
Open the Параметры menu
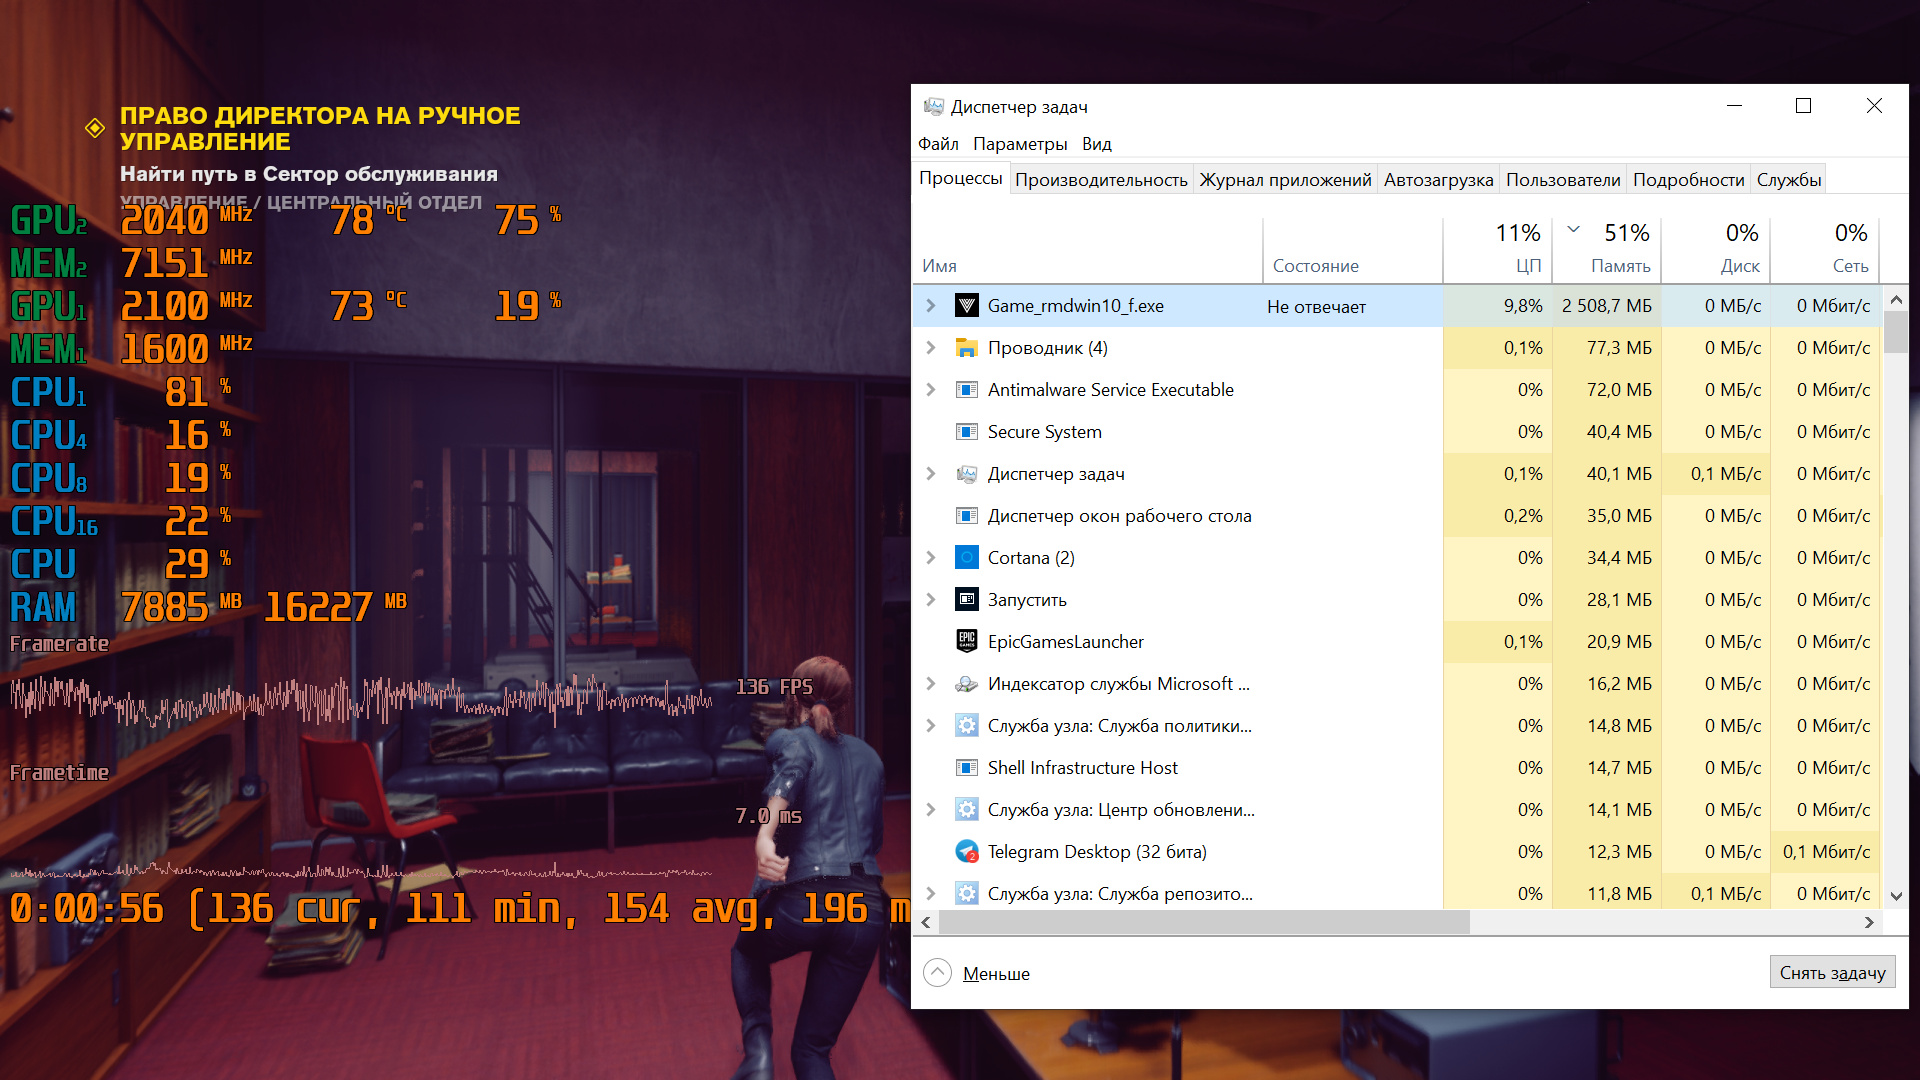[1020, 144]
